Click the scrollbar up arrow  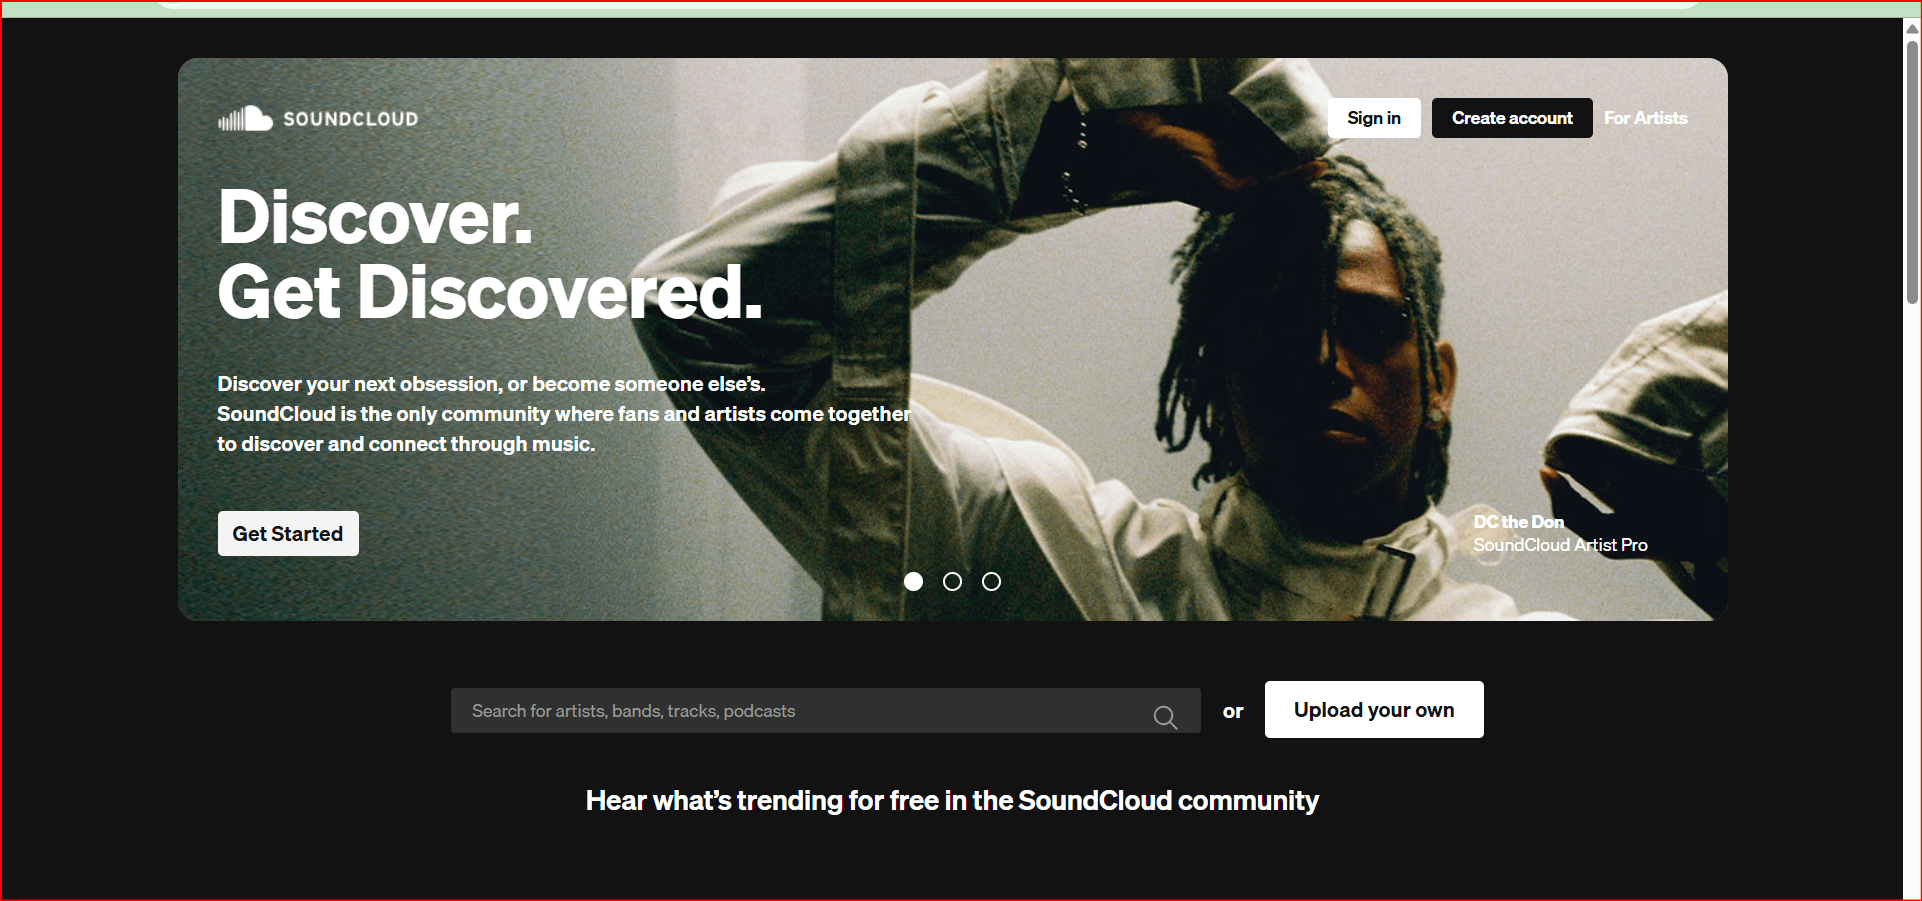(1912, 28)
